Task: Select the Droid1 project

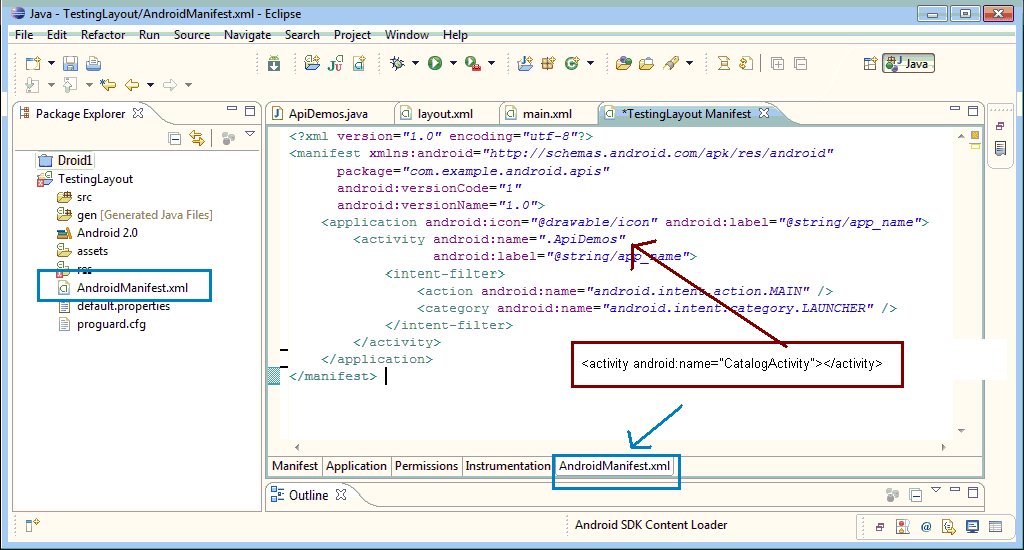Action: pyautogui.click(x=74, y=160)
